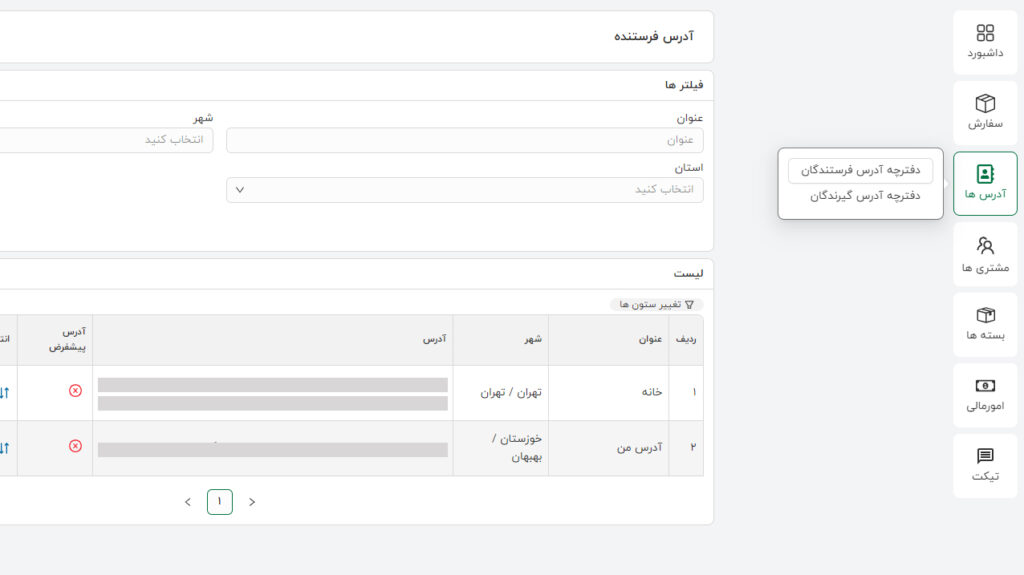Viewport: 1024px width, 575px height.
Task: Click page 1 pagination button
Action: pos(220,502)
